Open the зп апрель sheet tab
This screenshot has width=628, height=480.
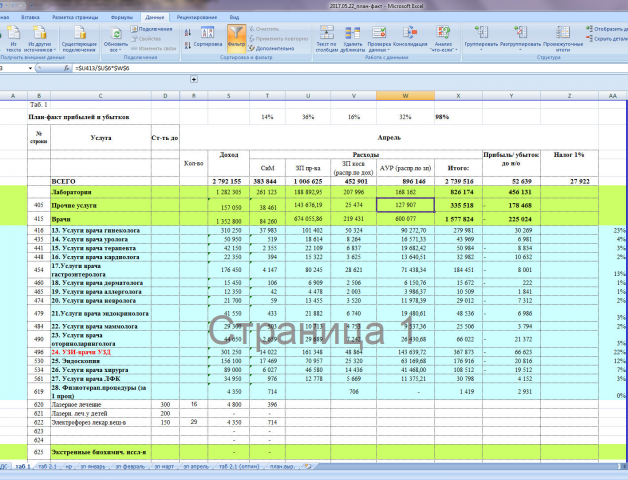click(196, 467)
